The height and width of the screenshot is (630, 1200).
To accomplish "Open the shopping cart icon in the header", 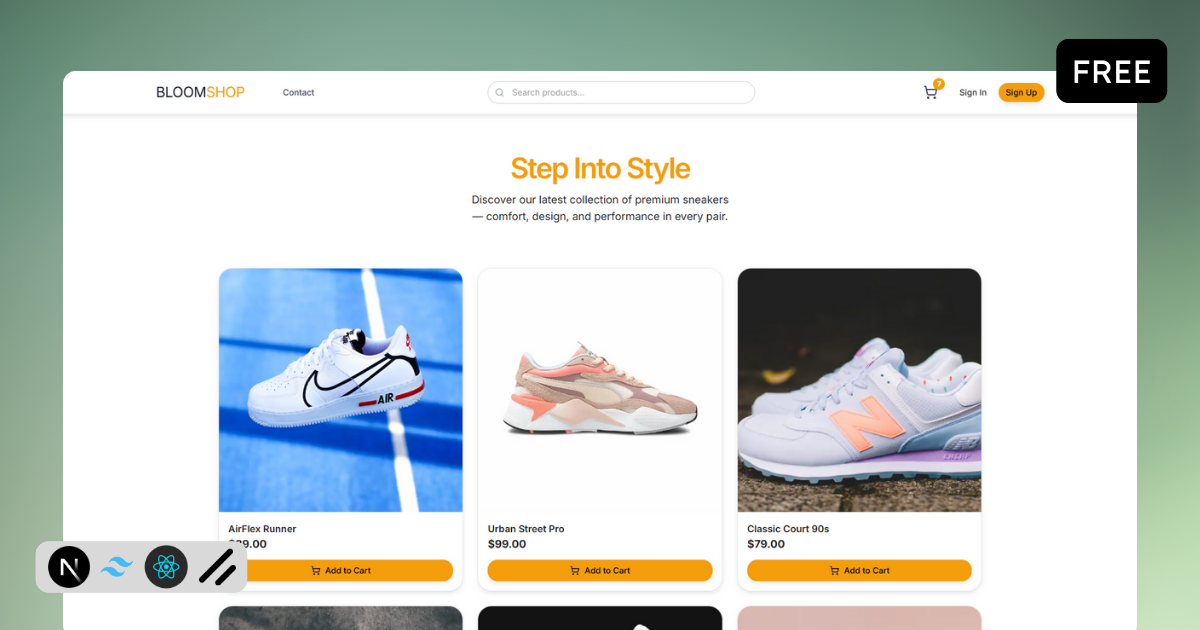I will 930,92.
